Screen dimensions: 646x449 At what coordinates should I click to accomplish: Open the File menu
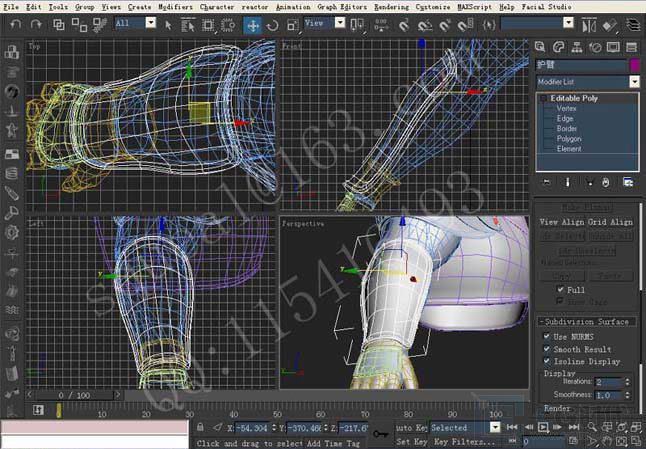coord(11,7)
